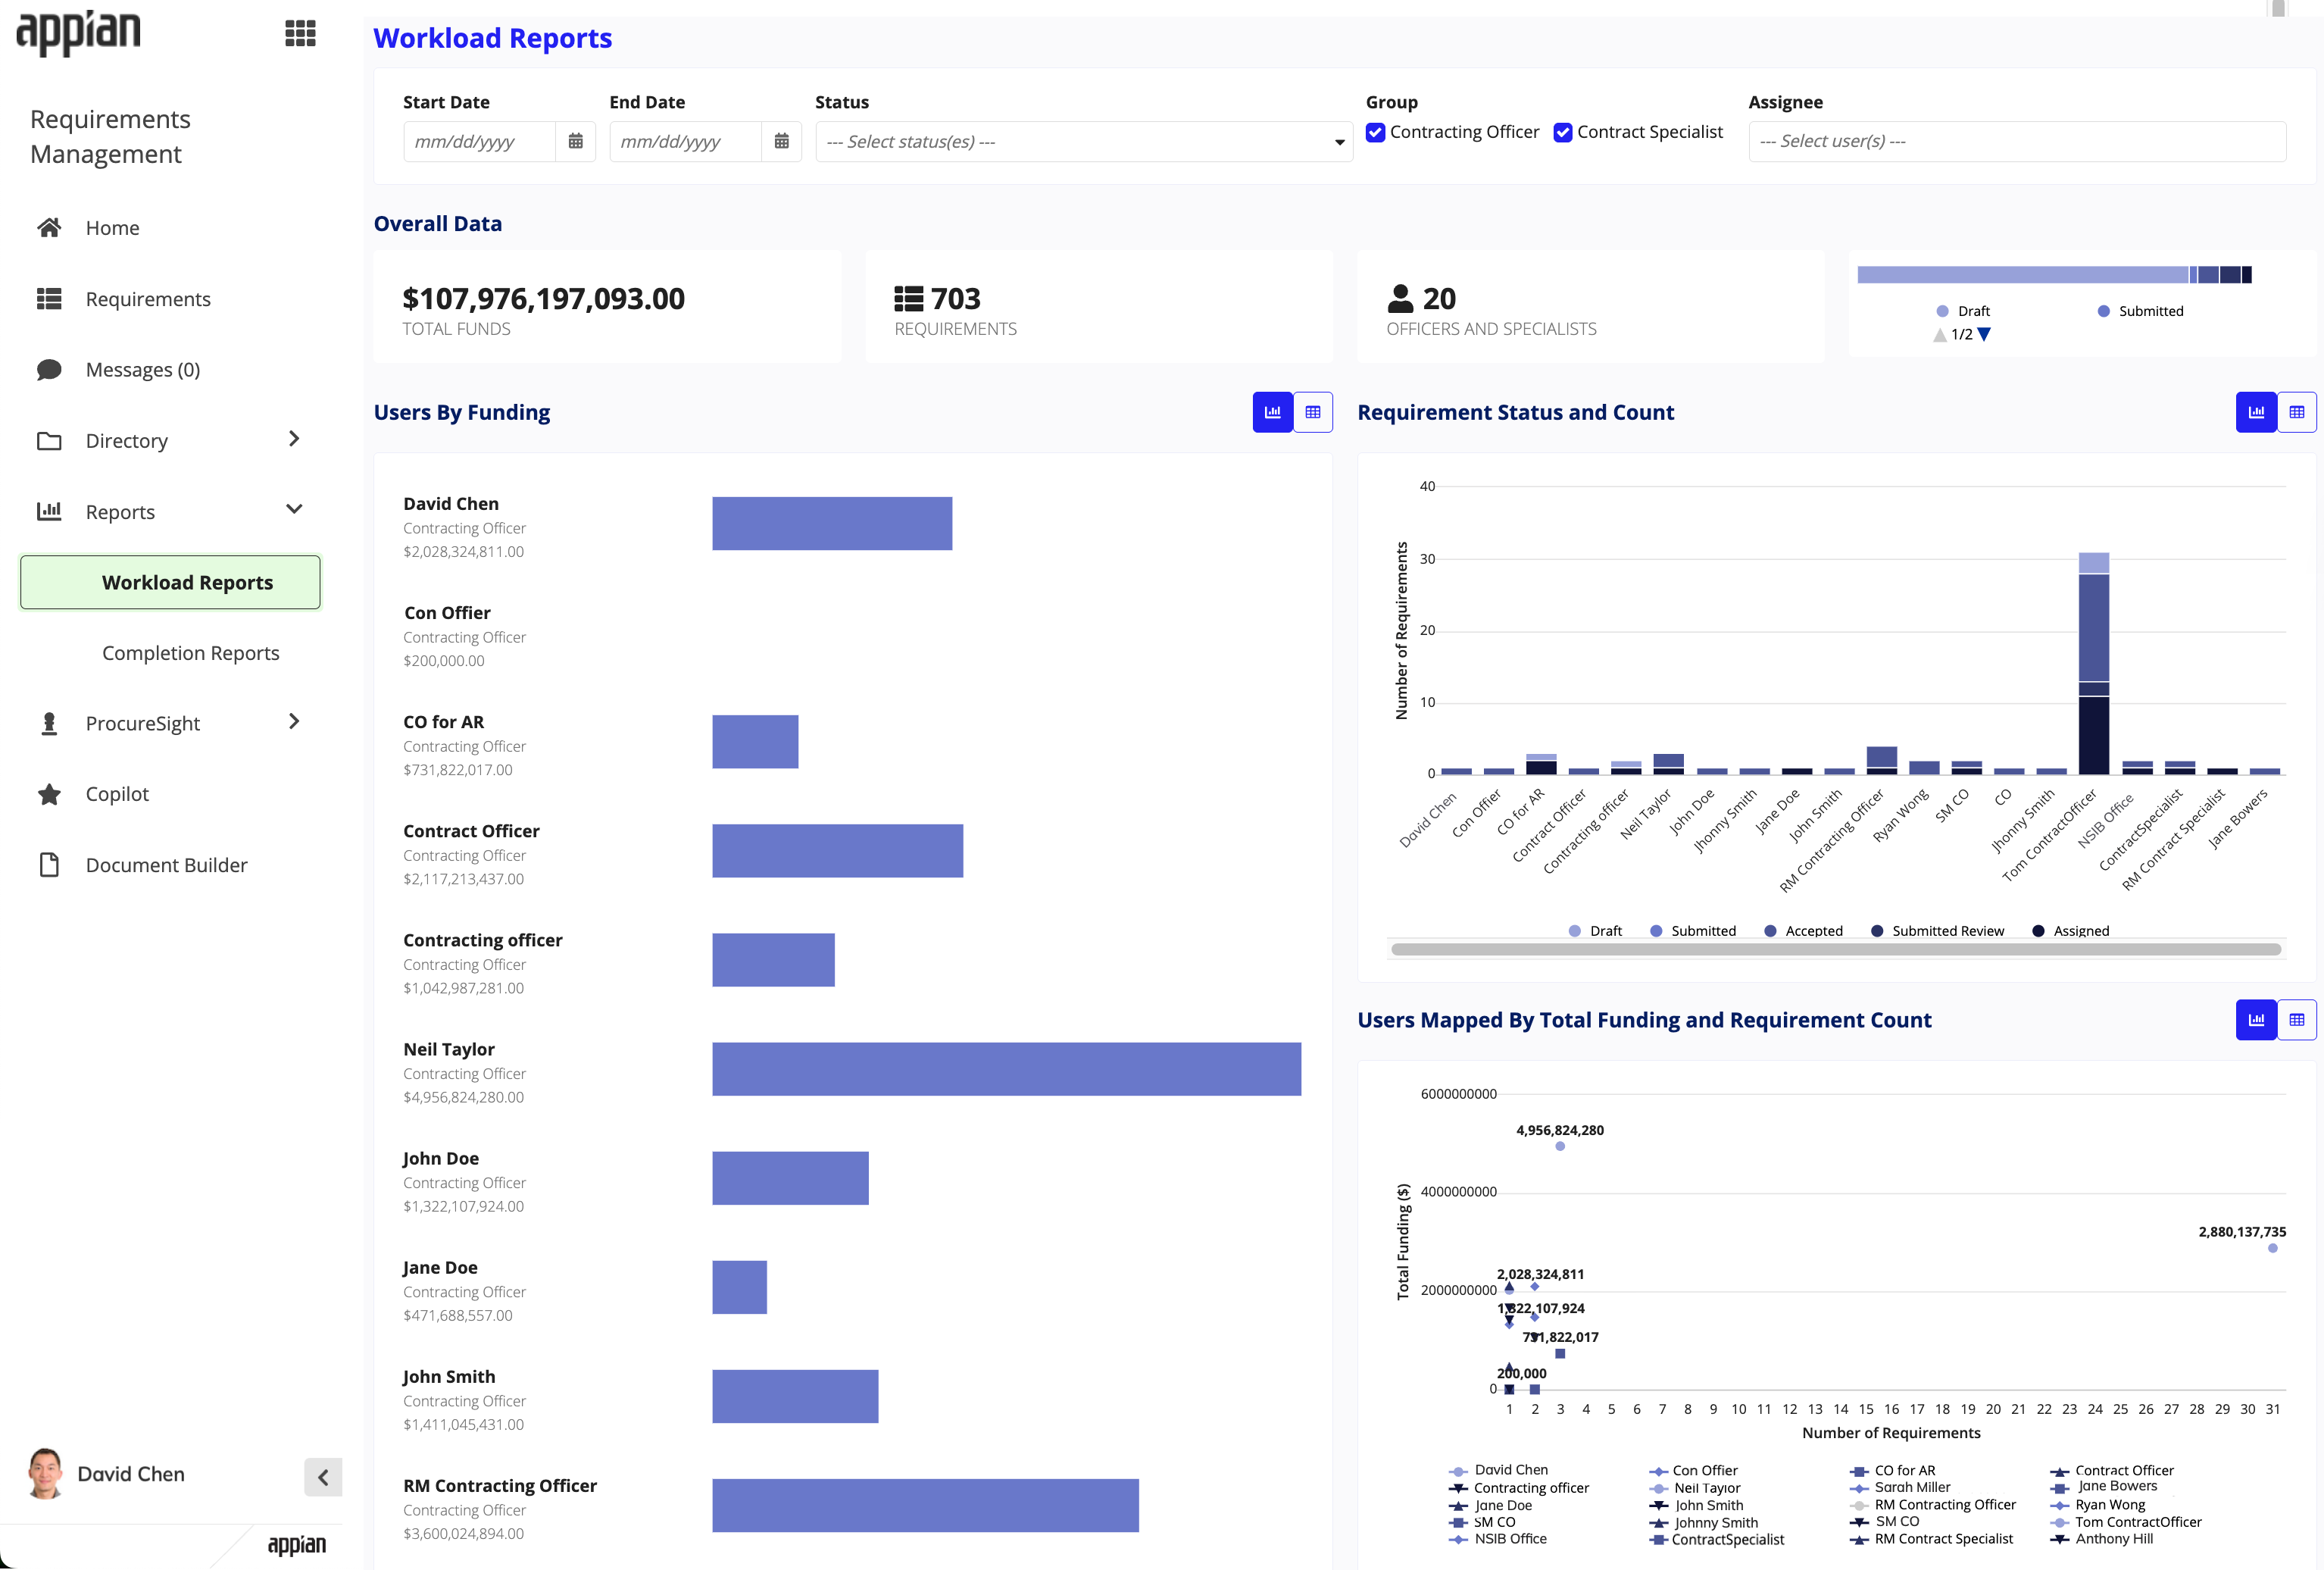
Task: Open Document Builder from the sidebar
Action: [x=166, y=865]
